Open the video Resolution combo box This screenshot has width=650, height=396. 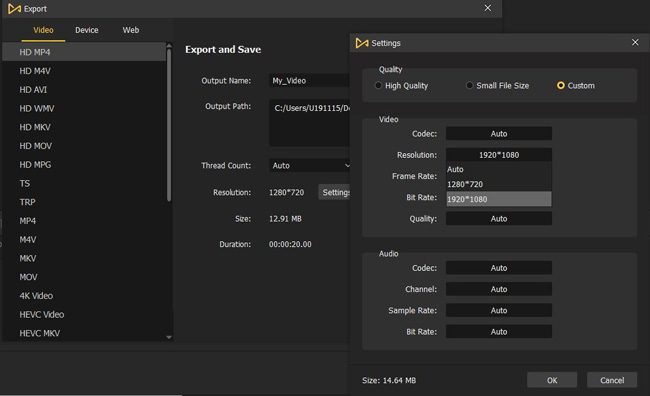(499, 155)
